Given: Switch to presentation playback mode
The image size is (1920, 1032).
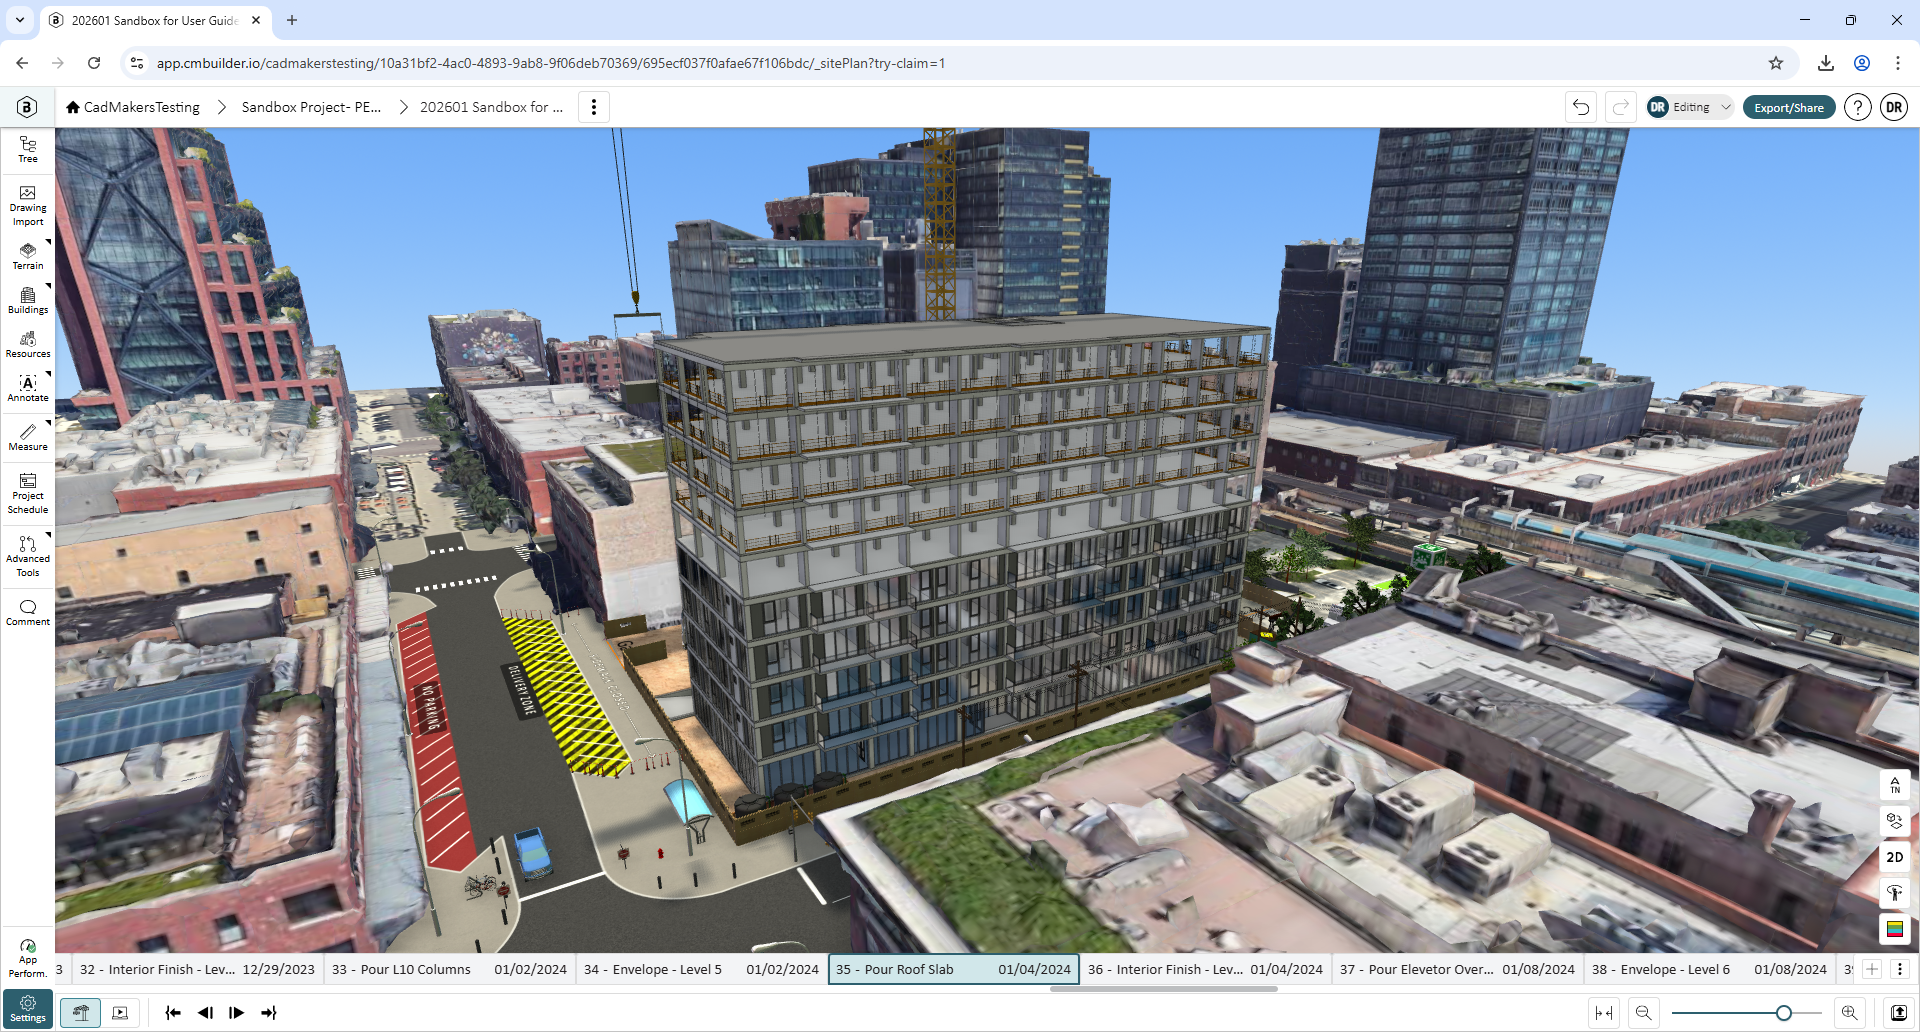Looking at the screenshot, I should [120, 1013].
